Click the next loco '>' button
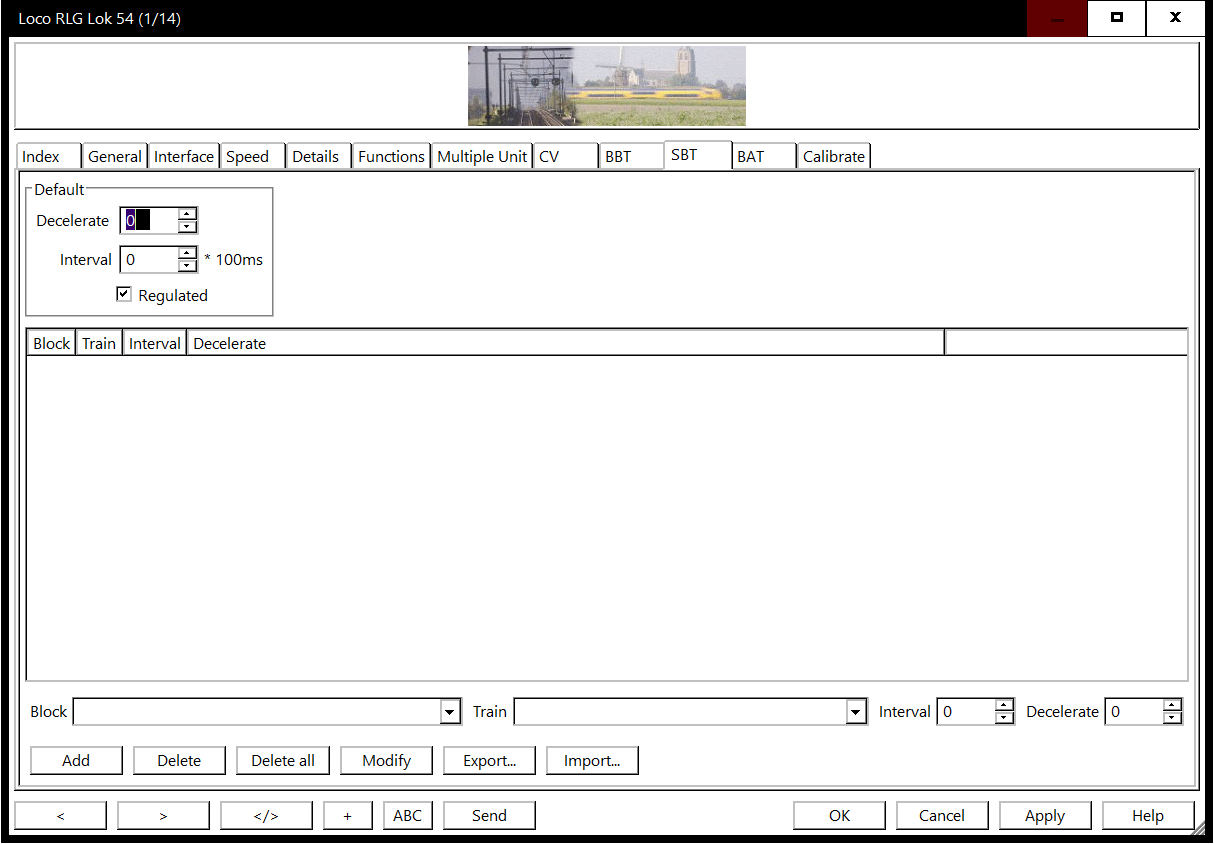Screen dimensions: 1214x844 click(x=163, y=816)
